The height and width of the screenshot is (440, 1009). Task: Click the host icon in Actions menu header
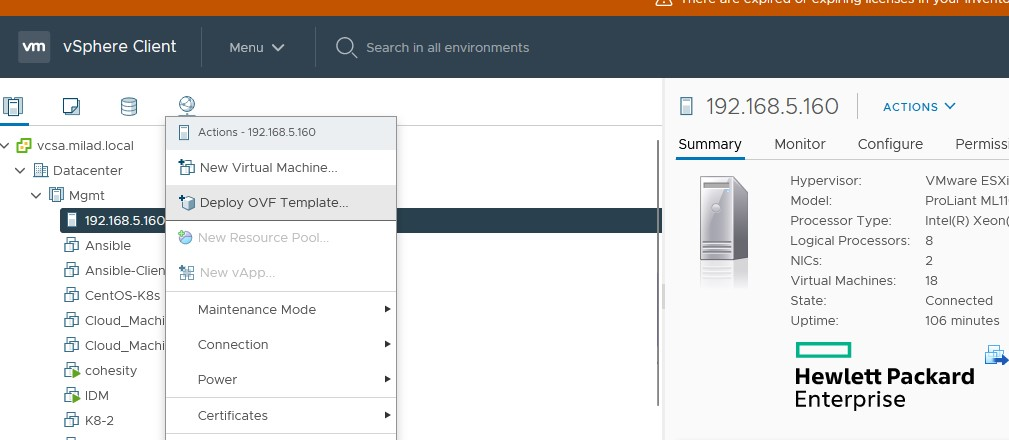[x=185, y=133]
